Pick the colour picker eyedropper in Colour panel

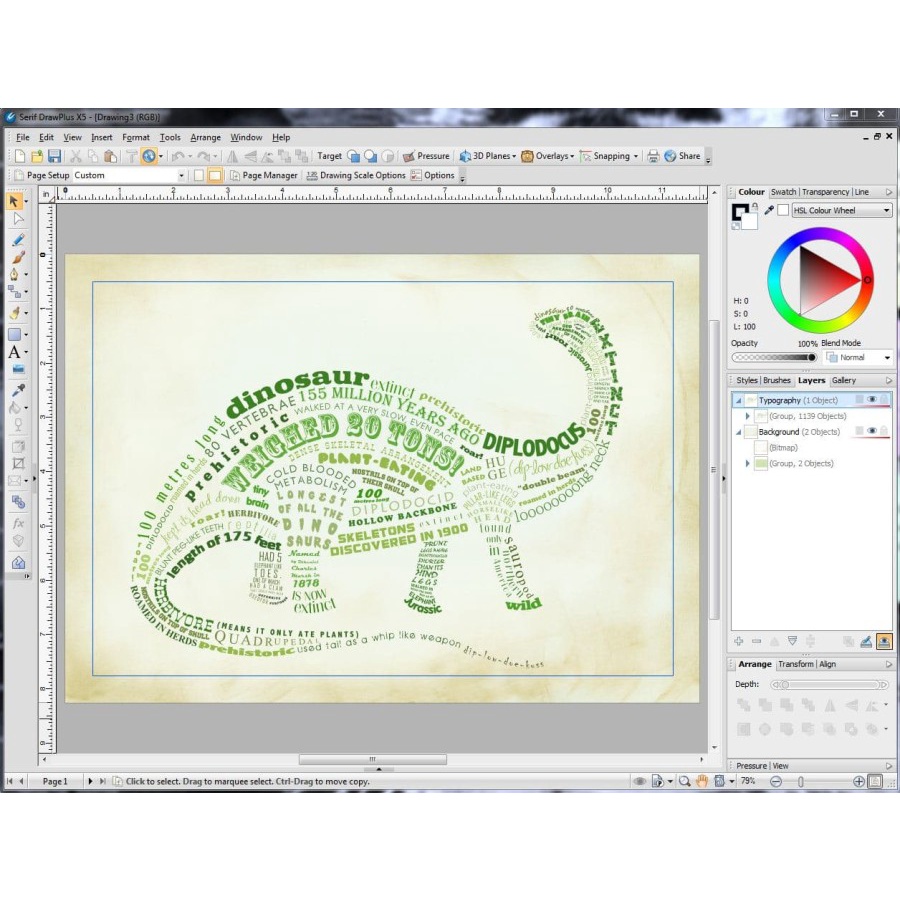pos(769,210)
